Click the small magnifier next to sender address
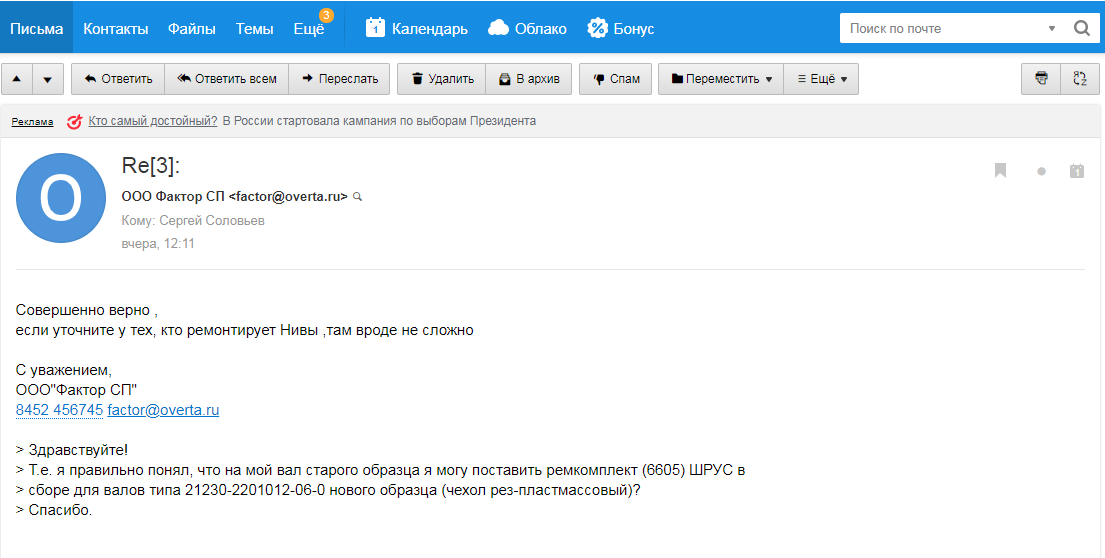 358,197
